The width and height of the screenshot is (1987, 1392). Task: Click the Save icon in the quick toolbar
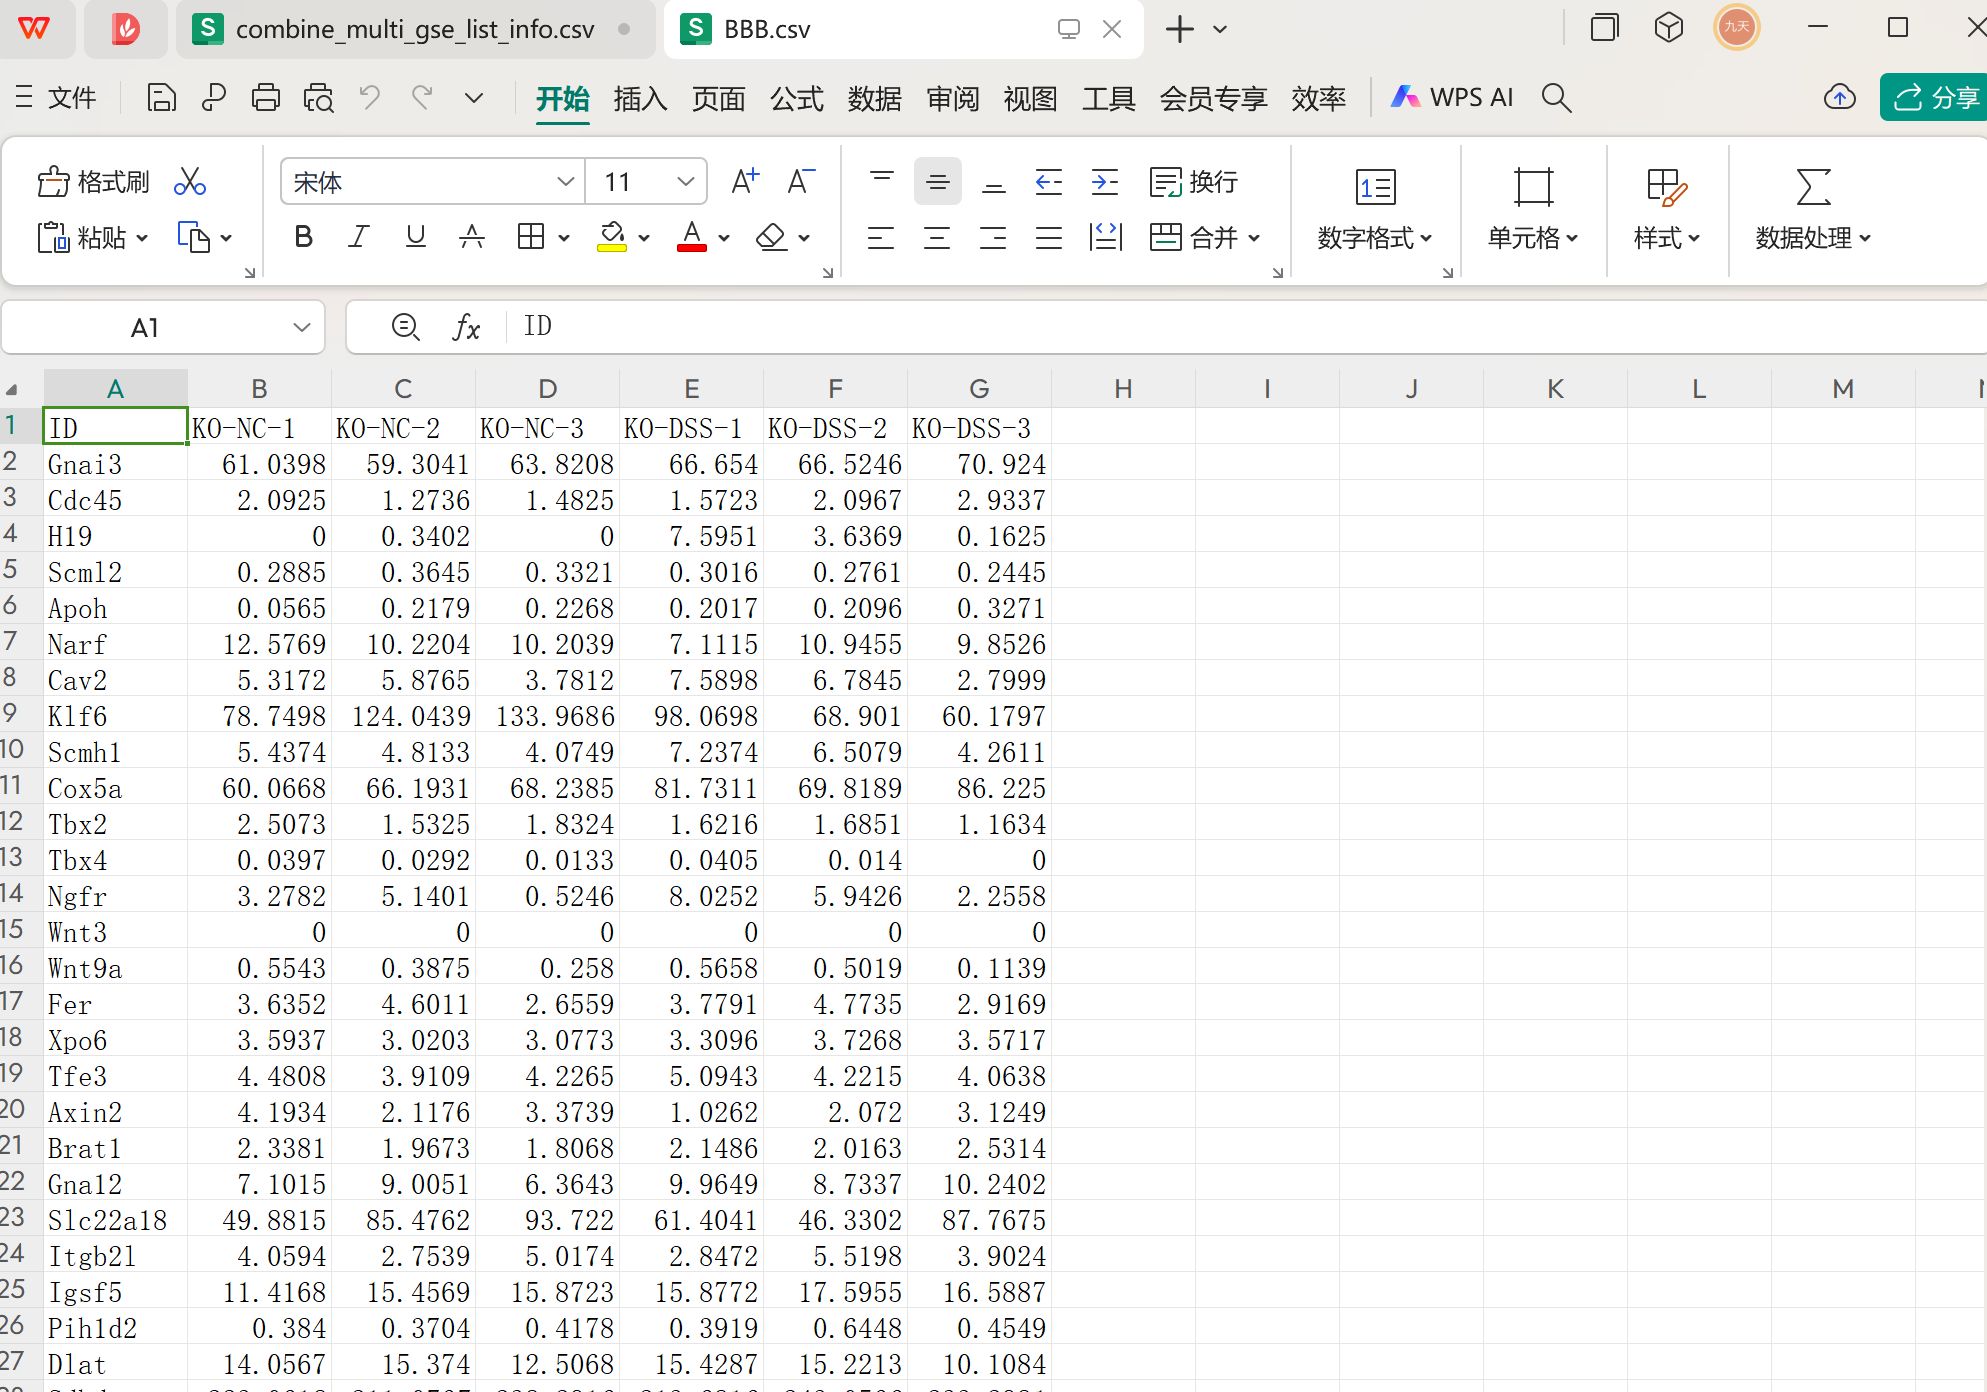click(161, 98)
